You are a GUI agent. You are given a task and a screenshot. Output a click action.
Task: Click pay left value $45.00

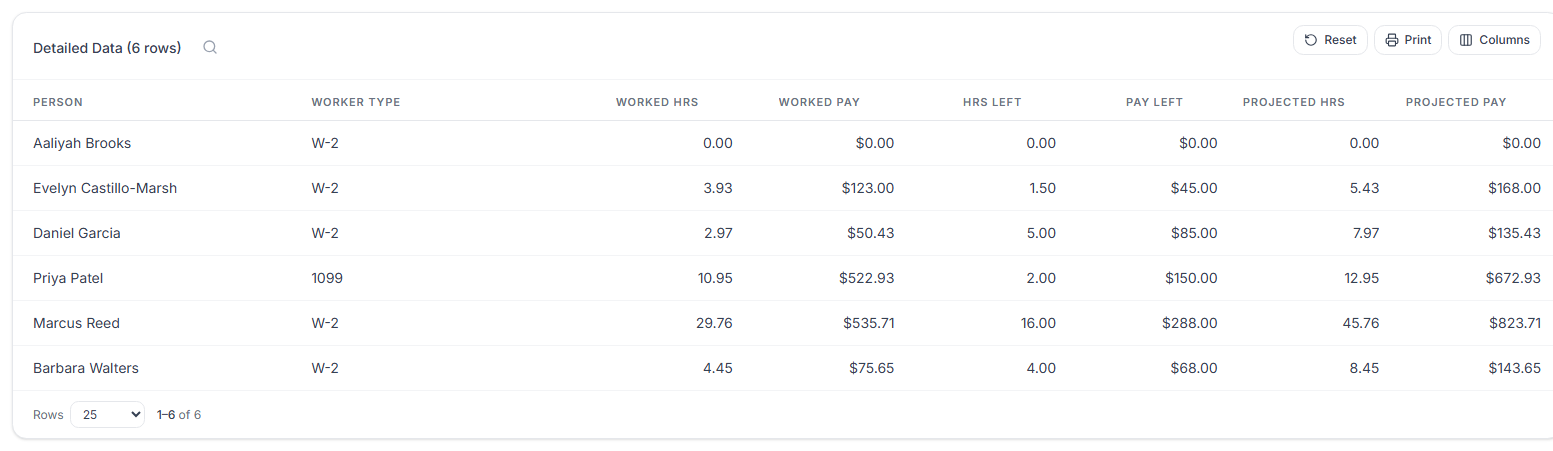(x=1194, y=188)
